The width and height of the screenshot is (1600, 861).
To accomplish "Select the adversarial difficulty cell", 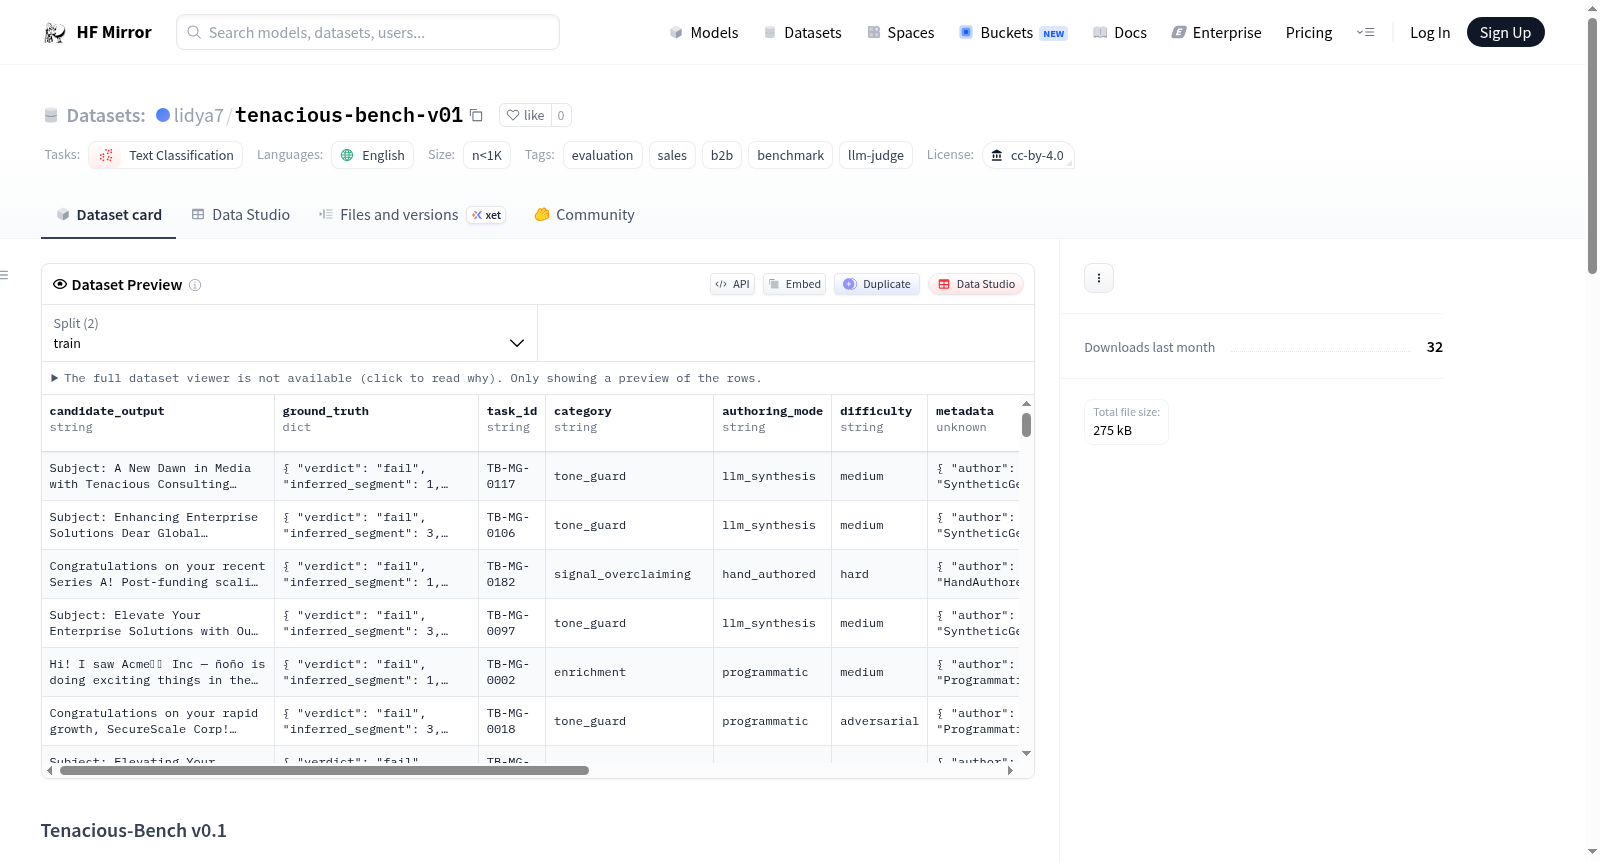I will click(880, 722).
